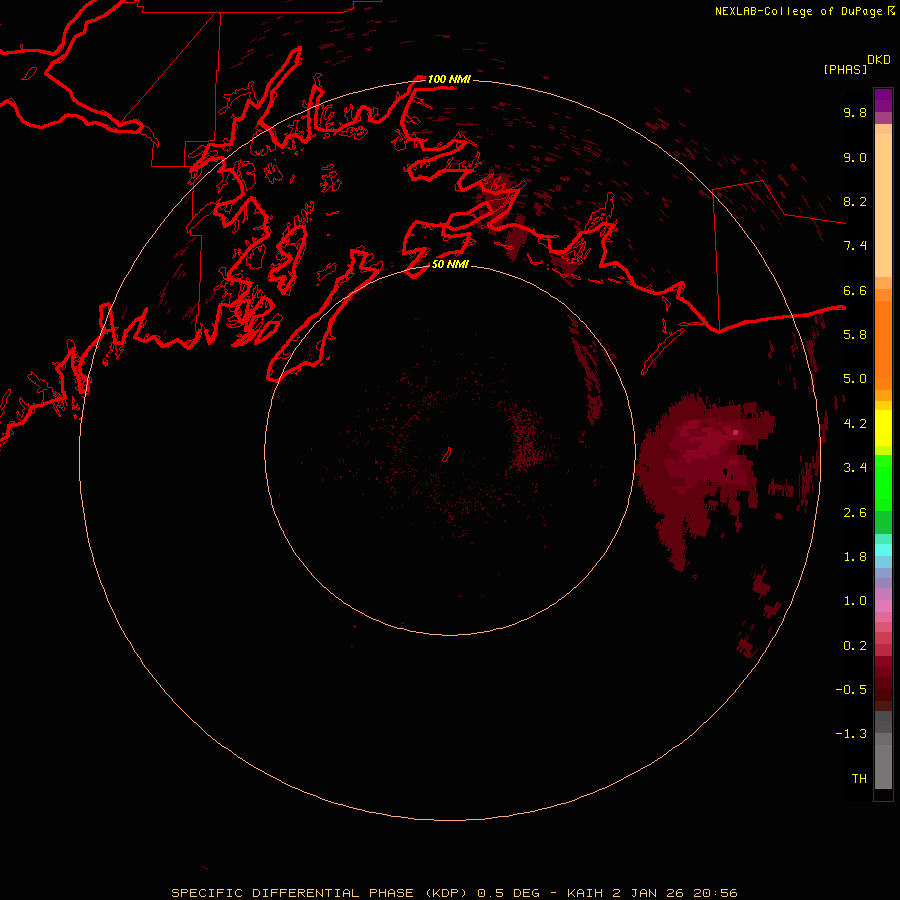Click the TH threshold label on the scale

[859, 778]
